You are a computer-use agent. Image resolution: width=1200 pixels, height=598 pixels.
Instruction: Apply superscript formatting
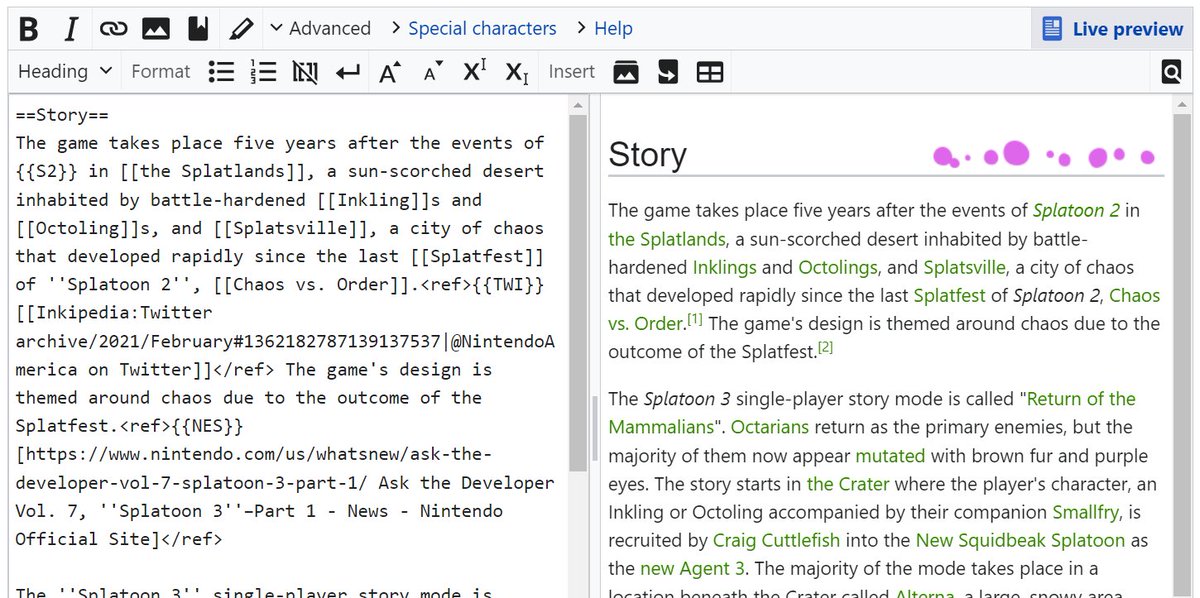474,72
